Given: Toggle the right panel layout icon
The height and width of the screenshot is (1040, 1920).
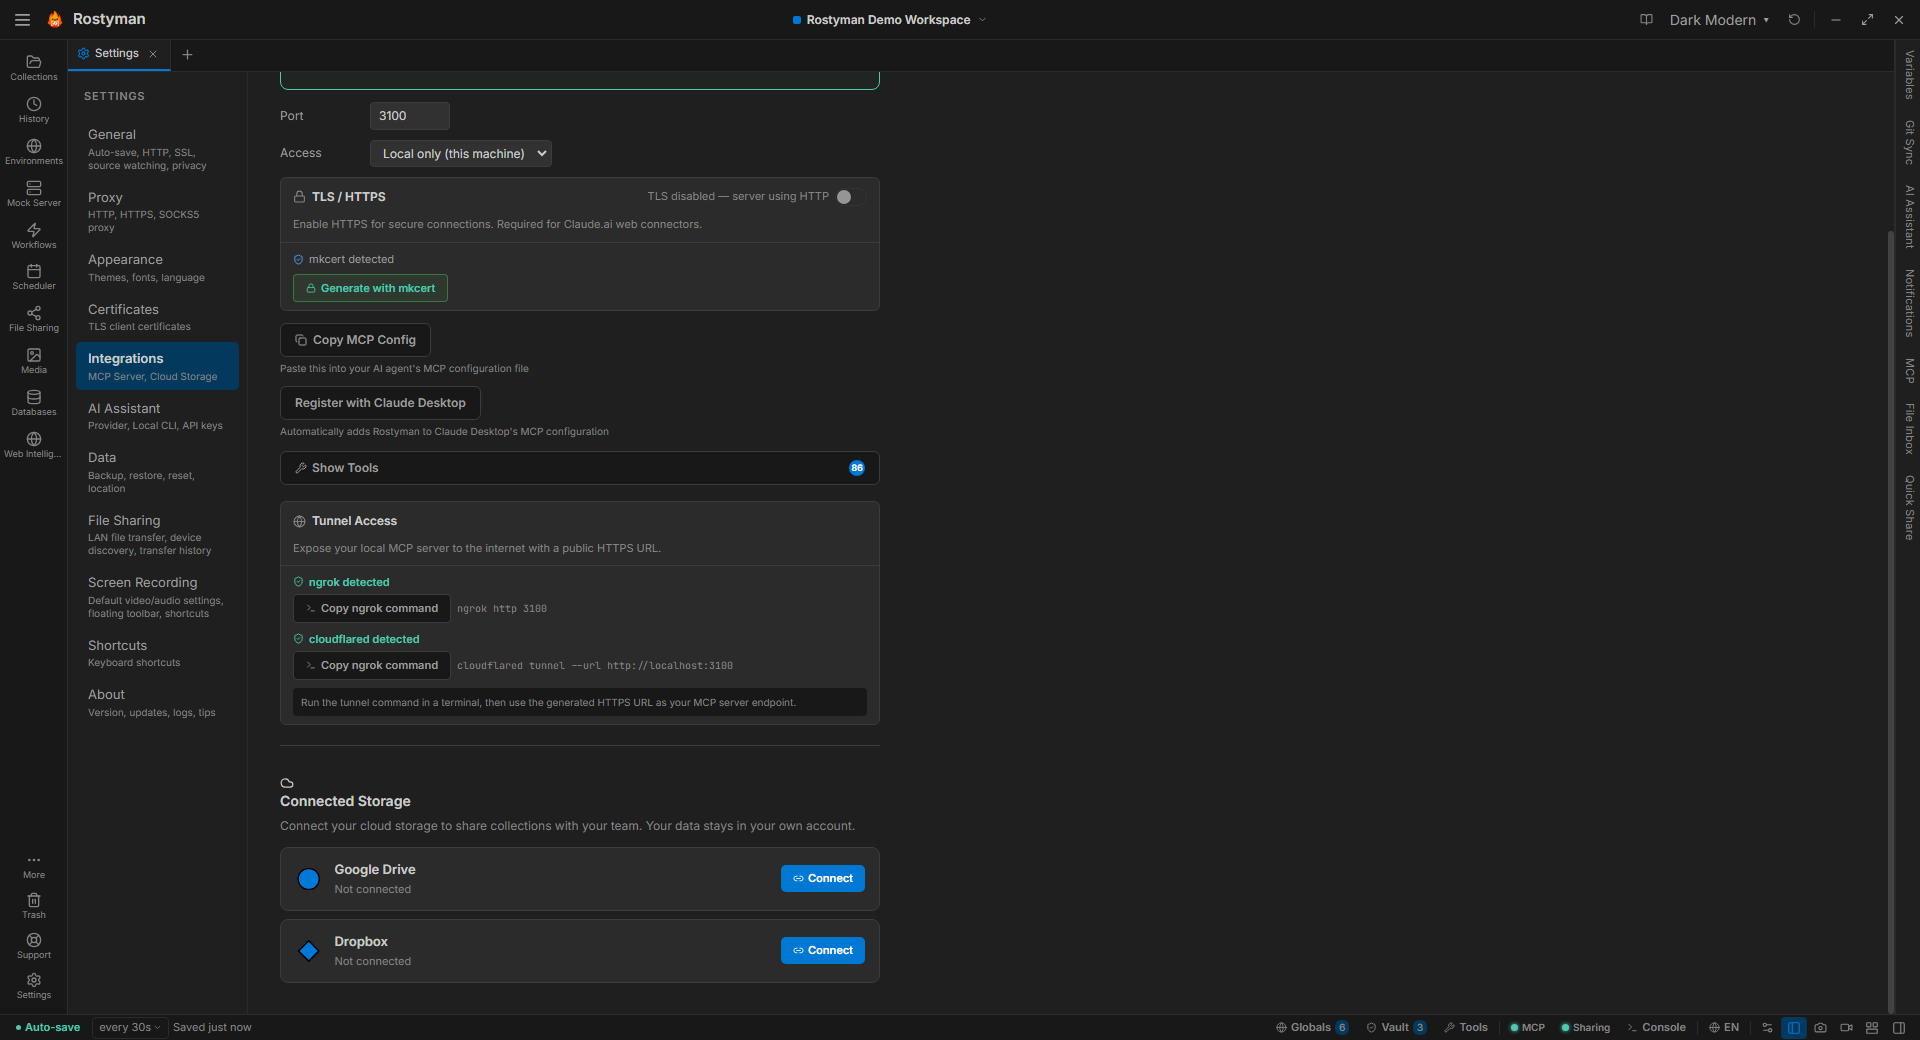Looking at the screenshot, I should tap(1898, 1027).
